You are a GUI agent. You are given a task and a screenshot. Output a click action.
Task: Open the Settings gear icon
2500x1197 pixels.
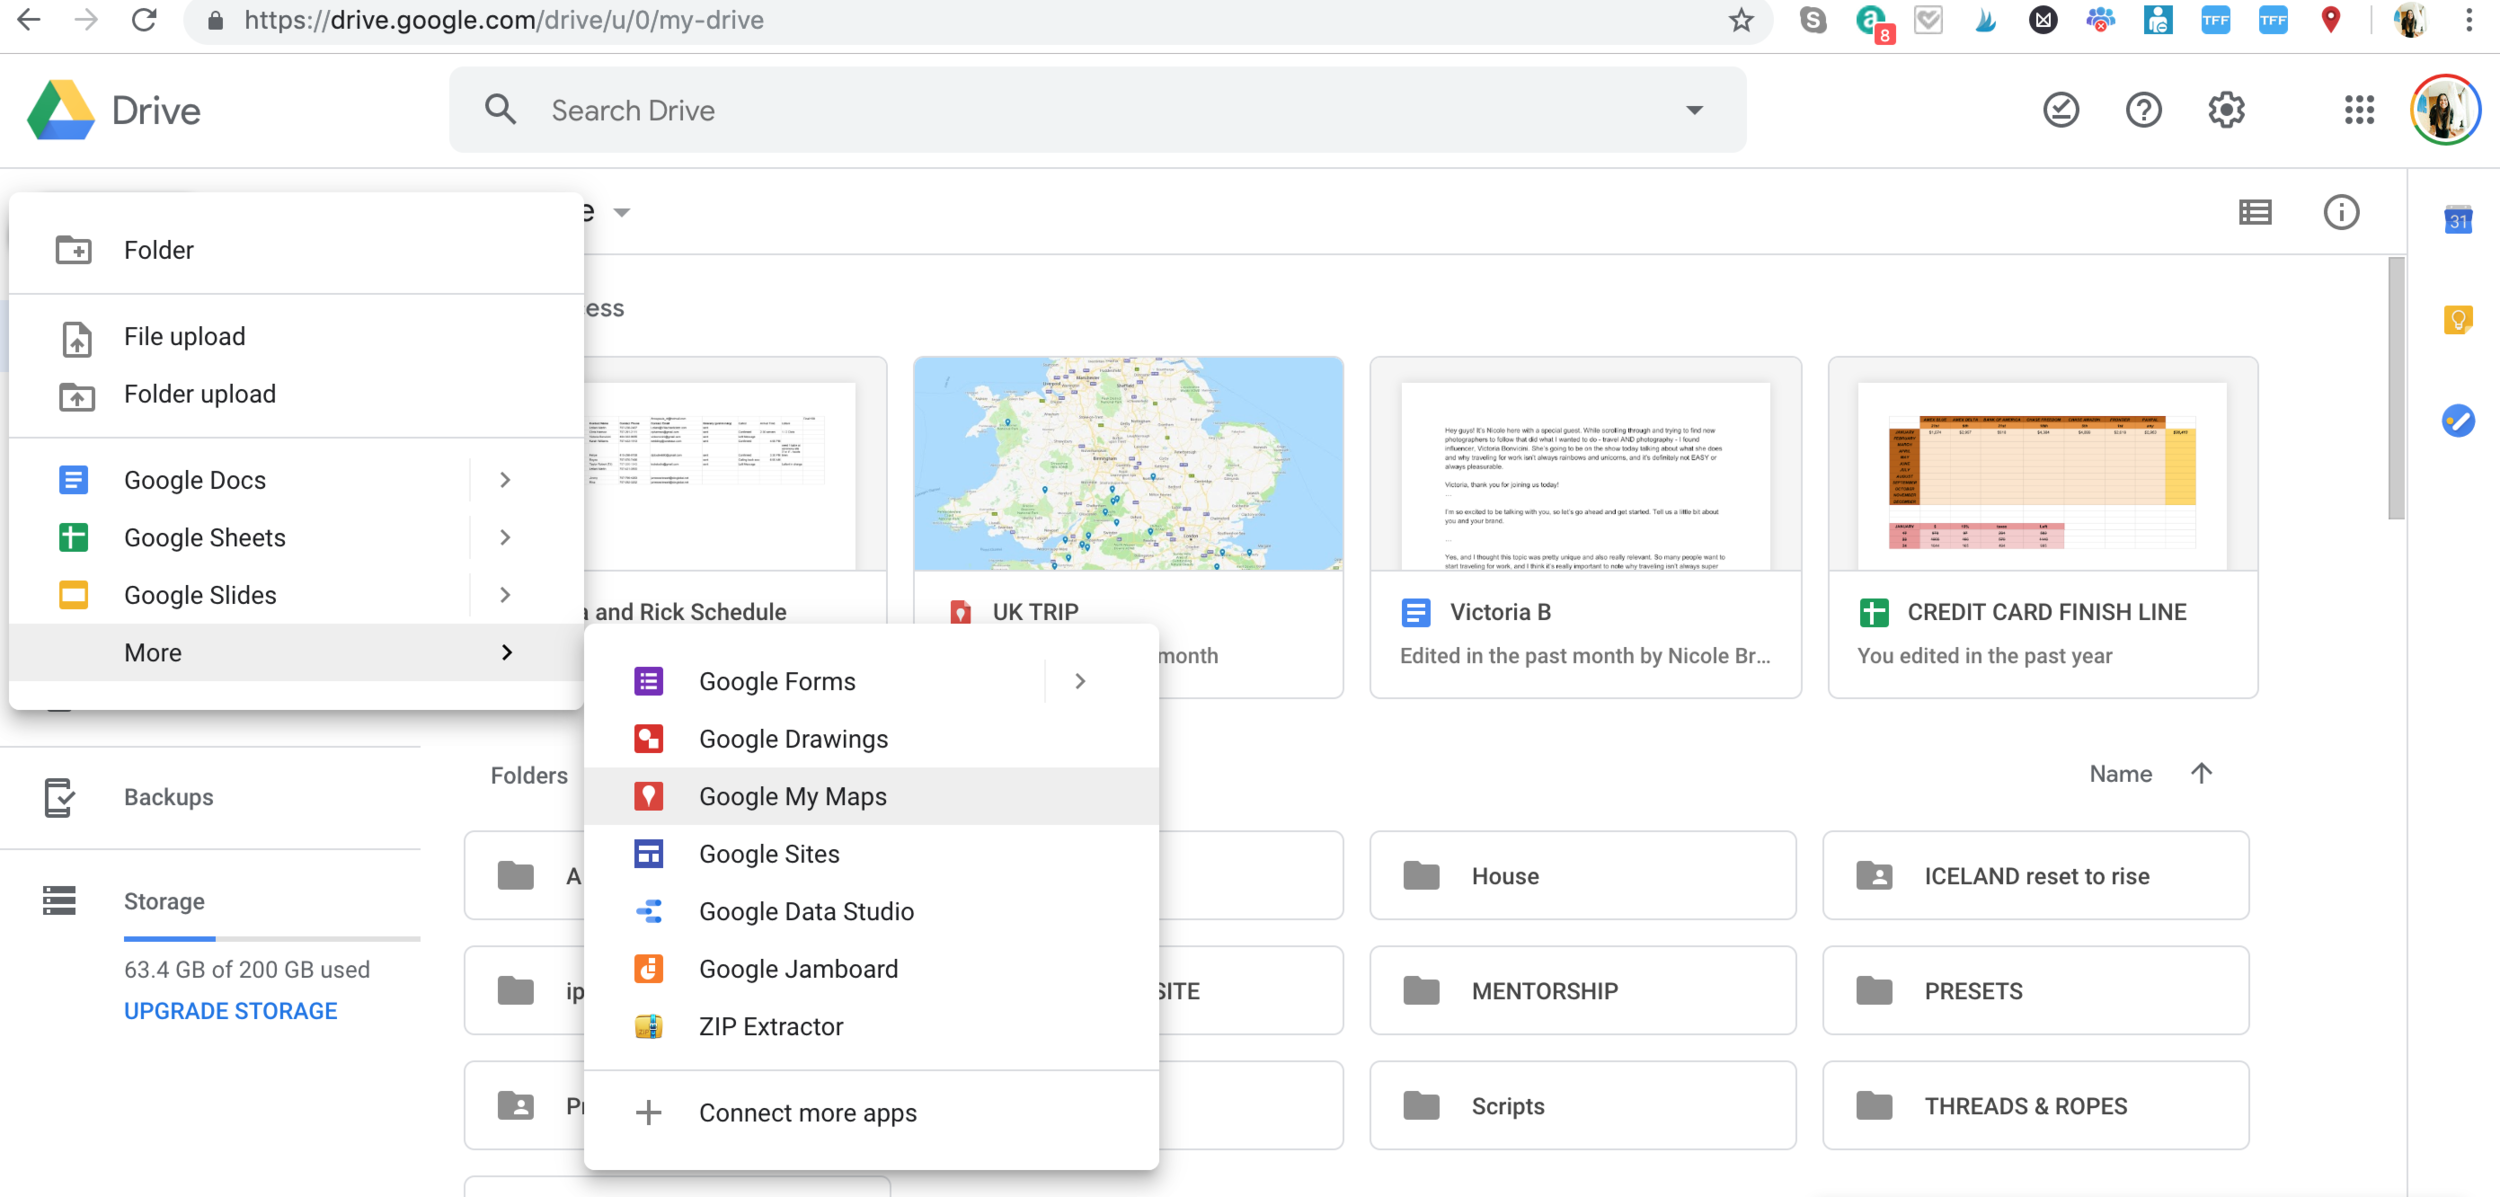[x=2226, y=110]
